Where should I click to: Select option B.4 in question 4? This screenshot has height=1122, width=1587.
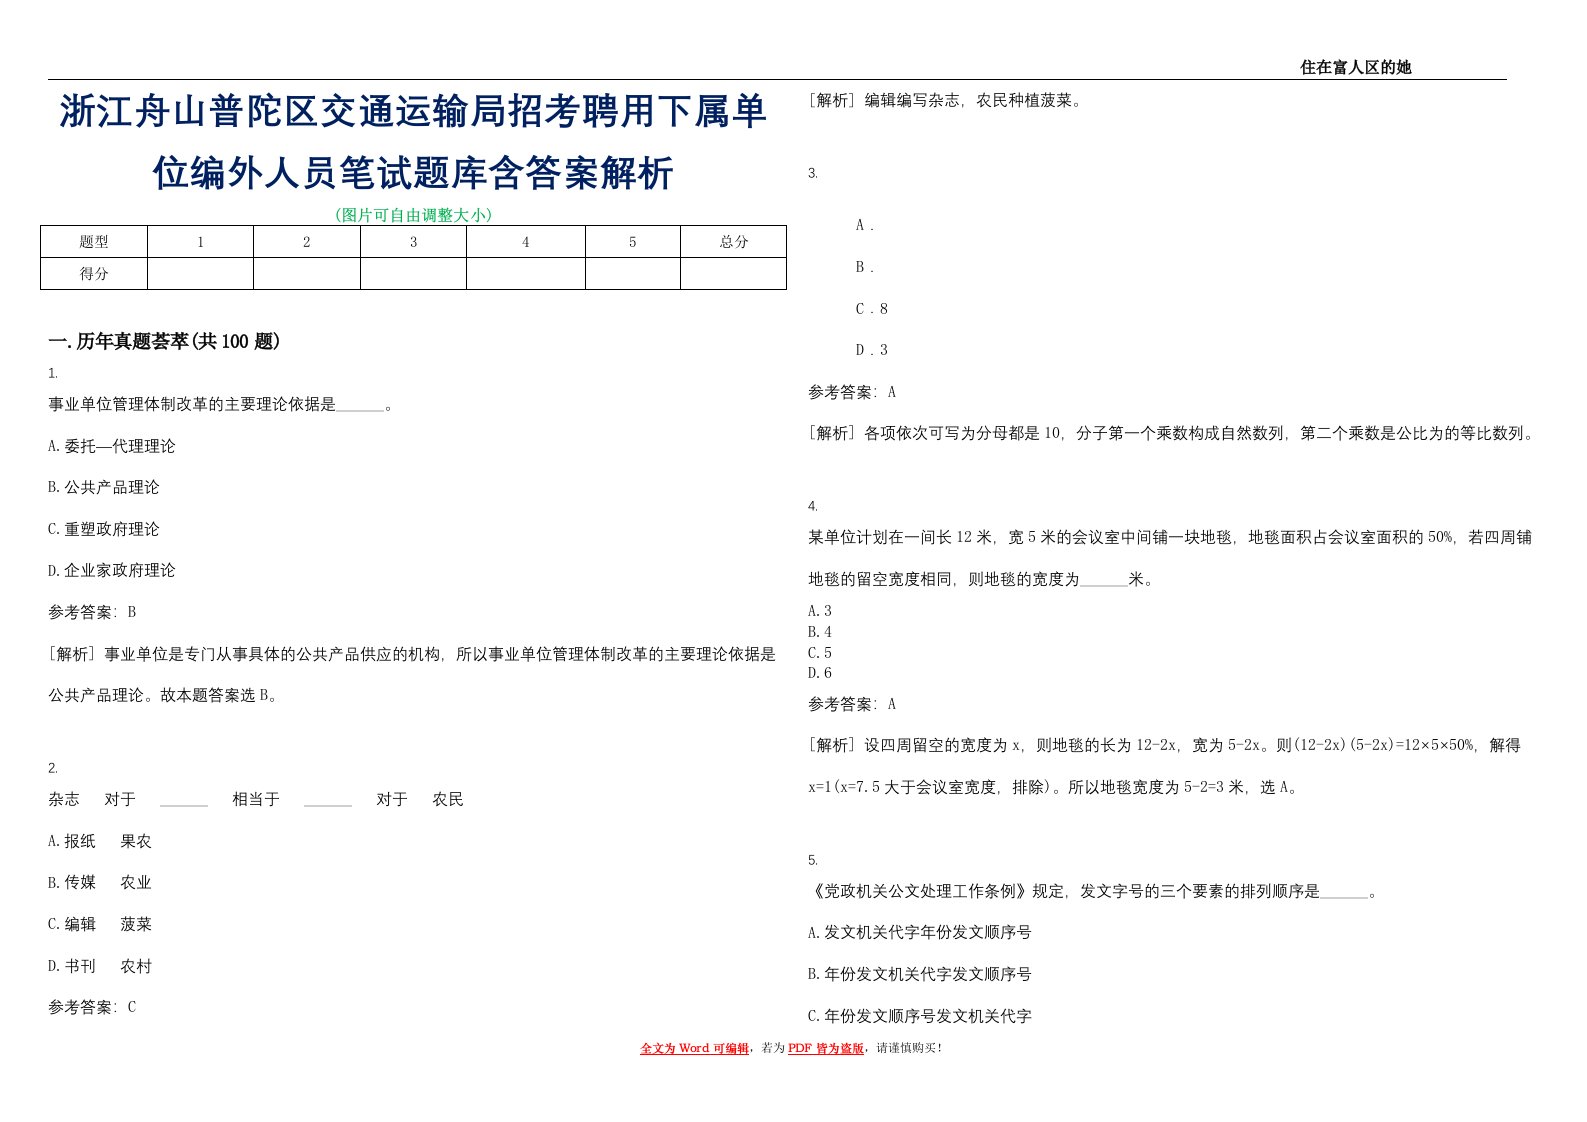(x=820, y=631)
